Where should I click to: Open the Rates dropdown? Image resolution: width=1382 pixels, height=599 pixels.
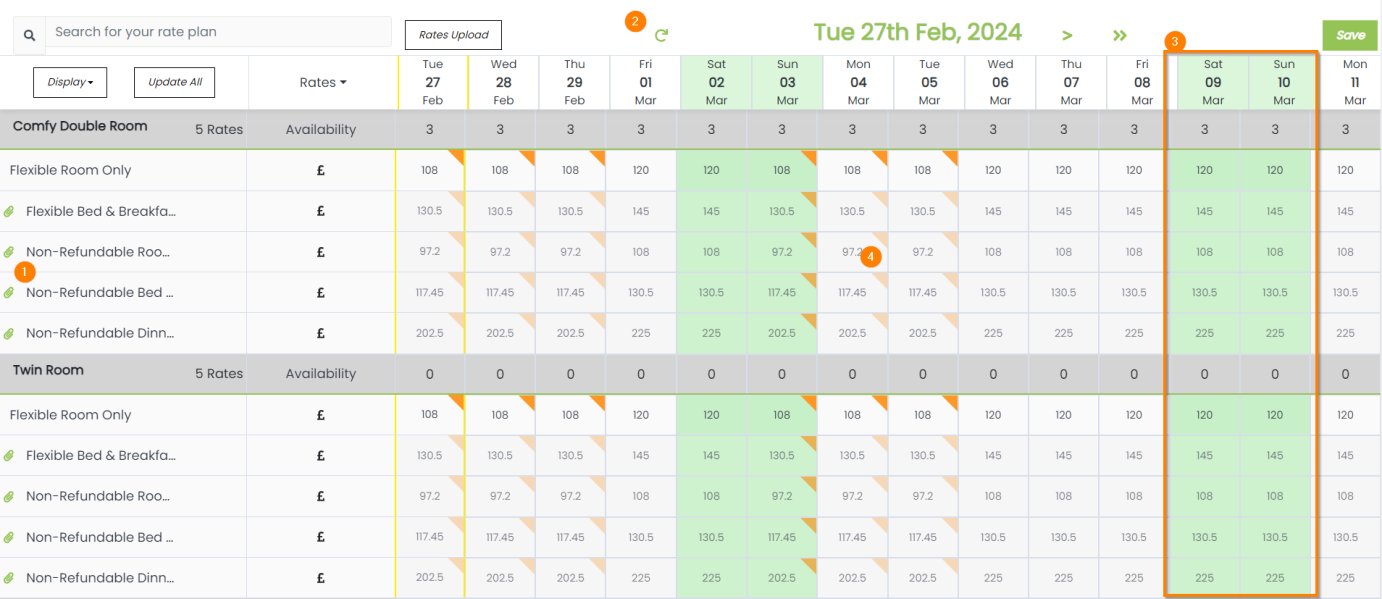323,82
